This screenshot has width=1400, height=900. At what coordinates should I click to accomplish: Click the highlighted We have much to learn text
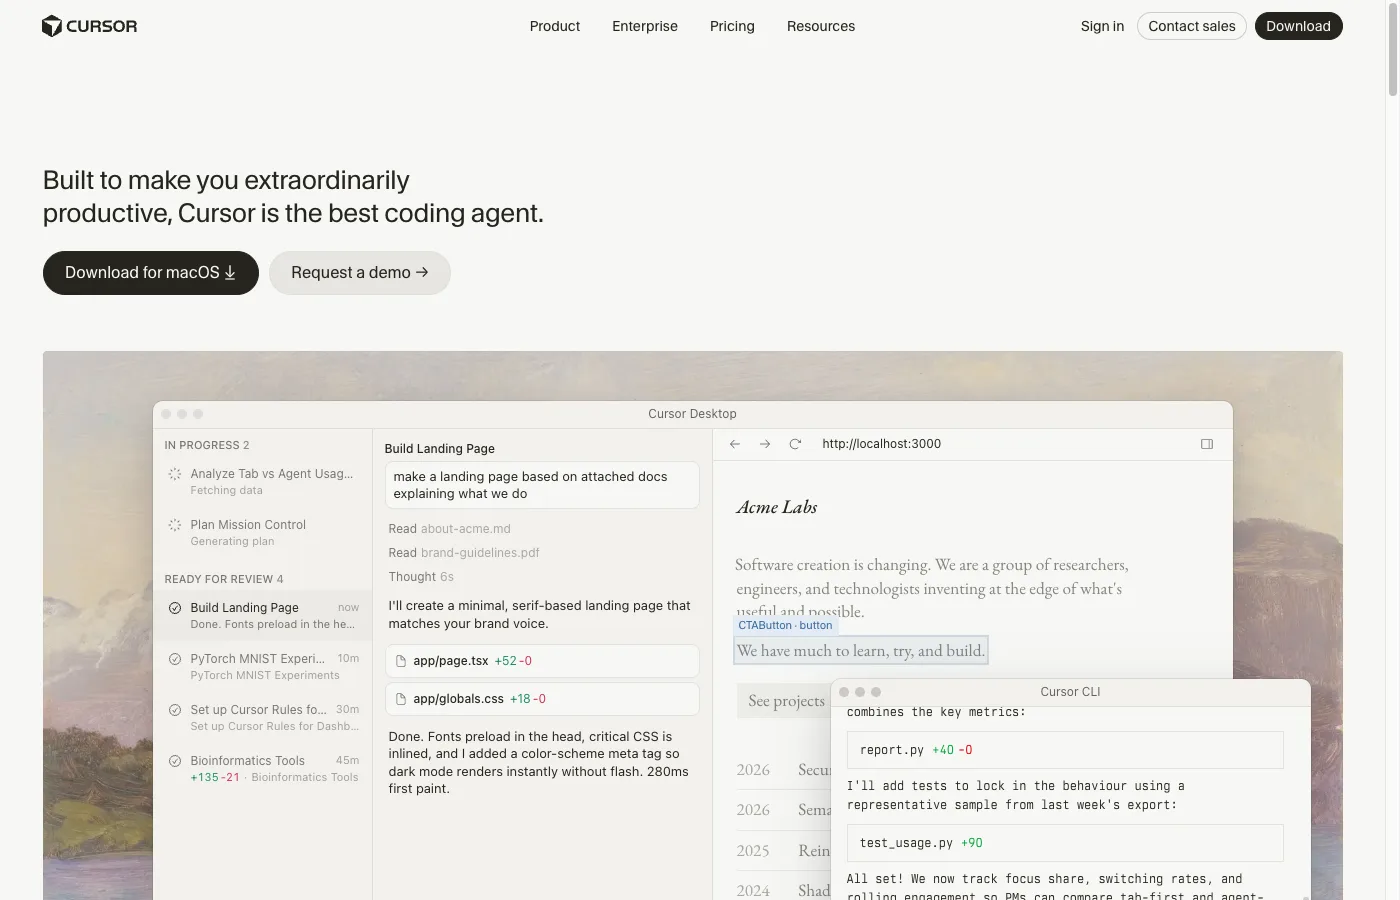coord(860,651)
